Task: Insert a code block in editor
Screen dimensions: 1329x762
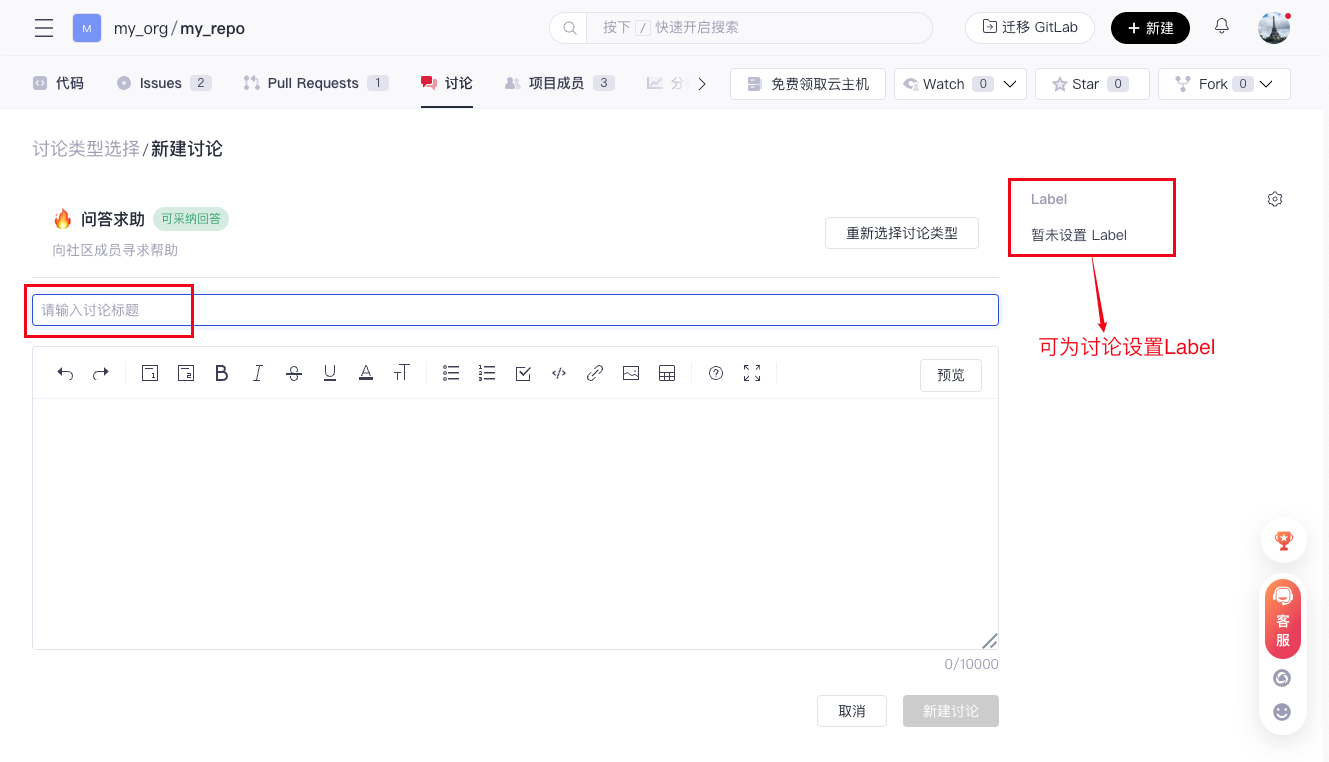Action: click(559, 373)
